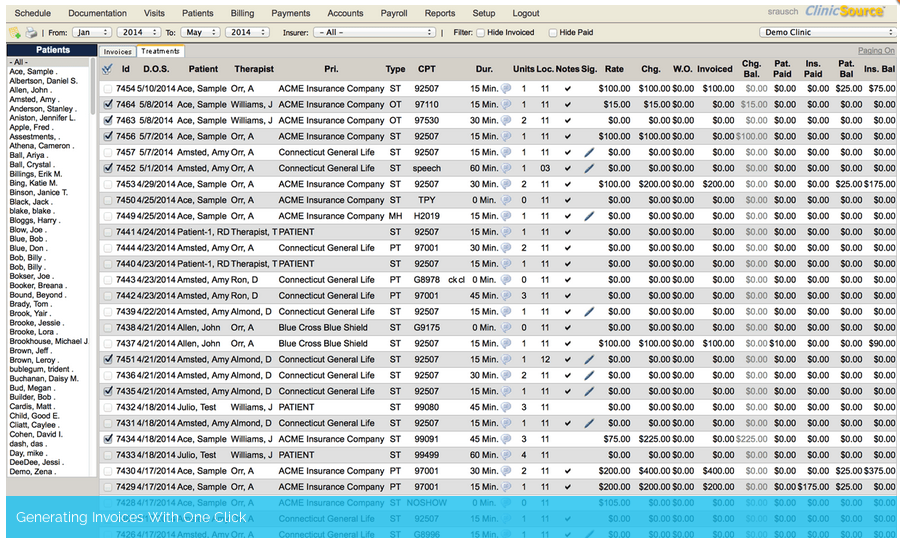
Task: Open the note bubble for treatment 7464
Action: pos(506,104)
